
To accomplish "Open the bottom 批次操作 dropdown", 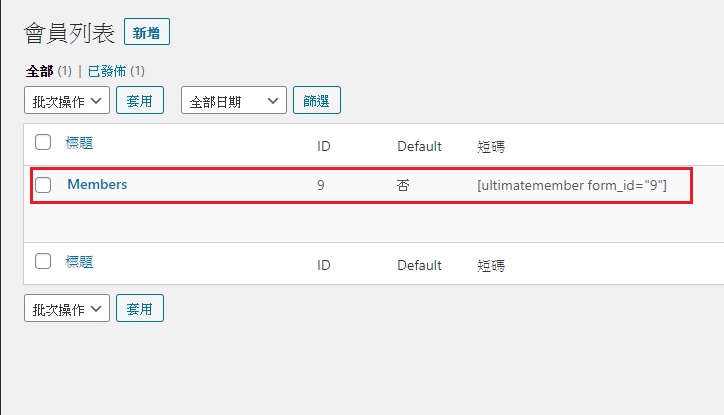I will 67,308.
